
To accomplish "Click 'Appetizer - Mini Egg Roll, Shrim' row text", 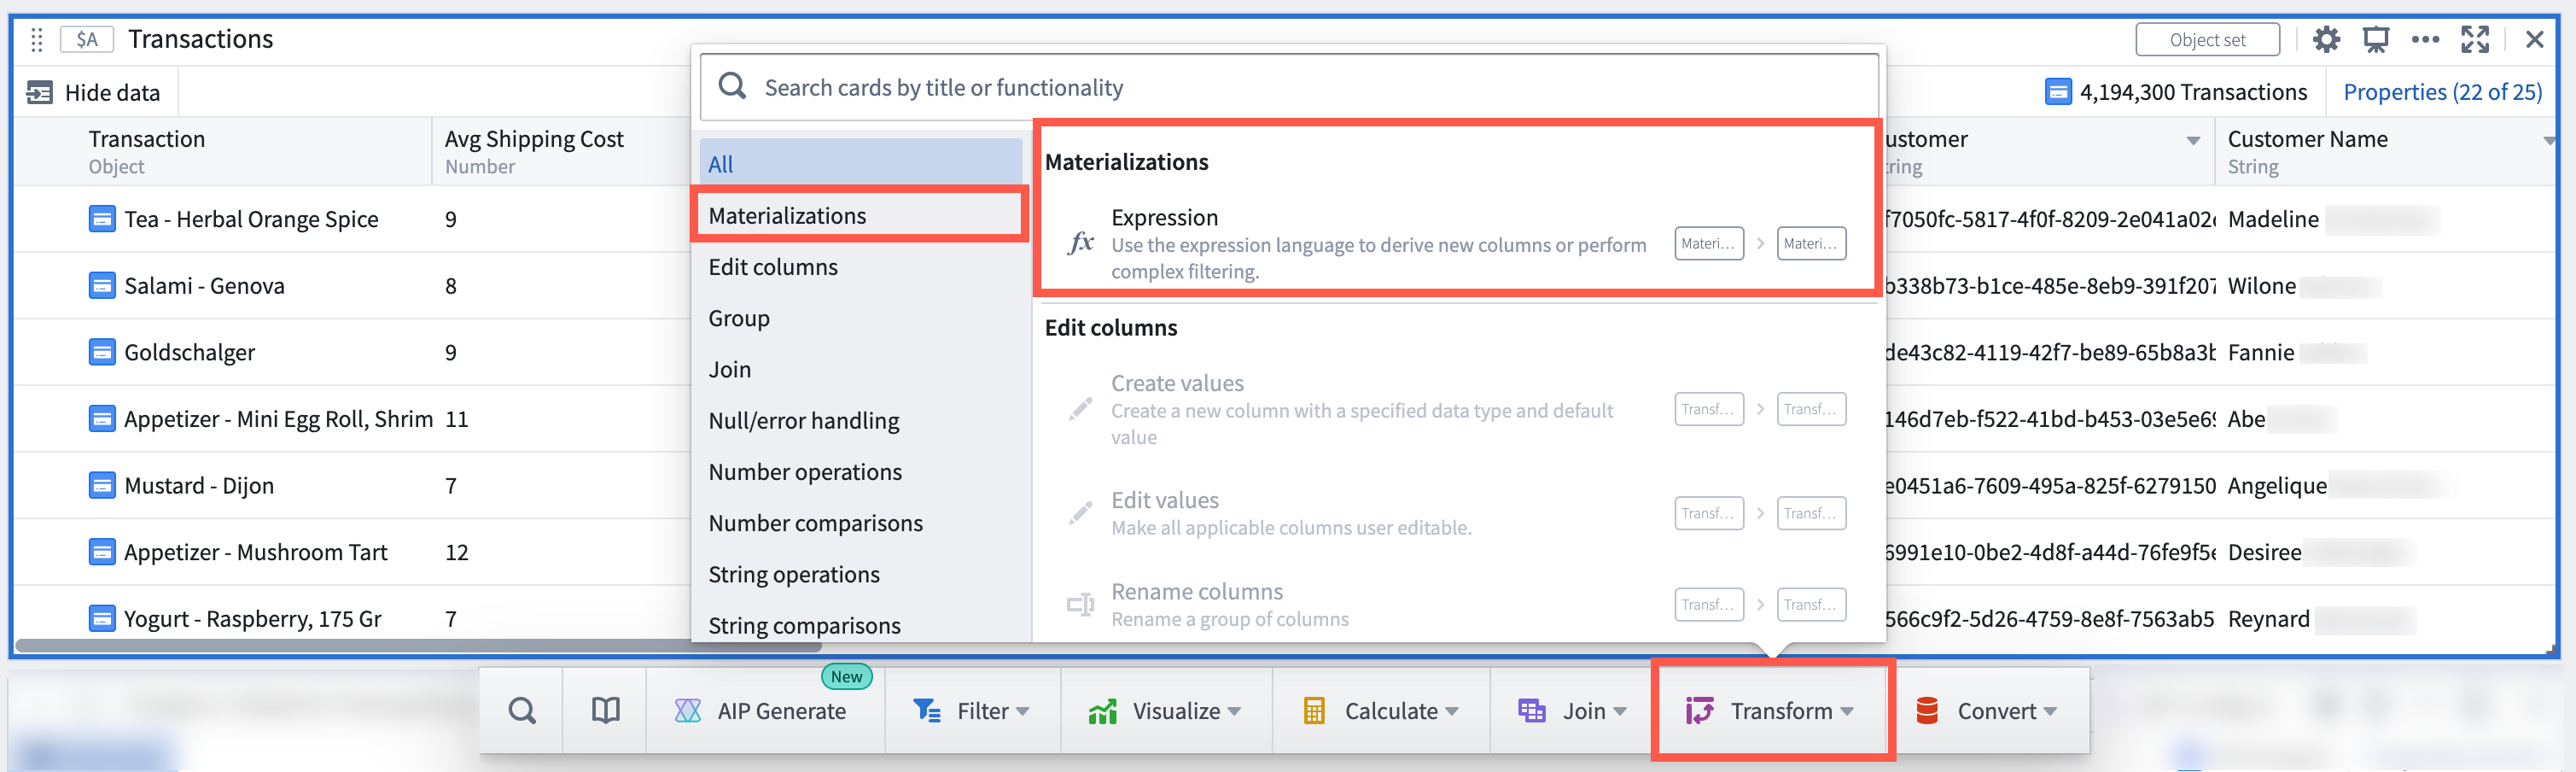I will (278, 419).
